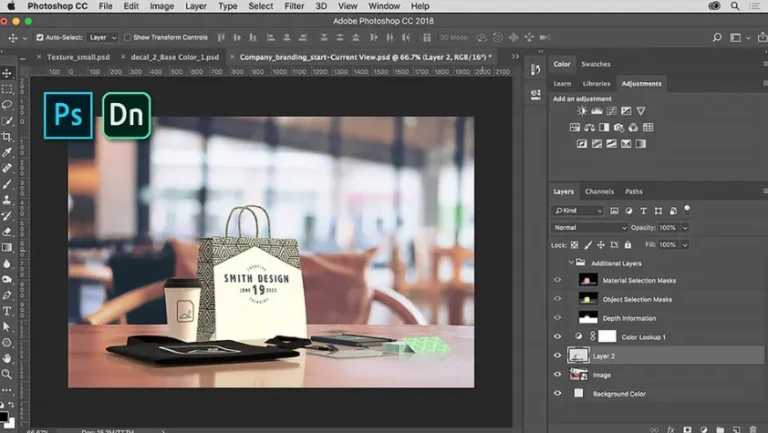
Task: Open the Texture_small.psd document tab
Action: click(x=78, y=57)
